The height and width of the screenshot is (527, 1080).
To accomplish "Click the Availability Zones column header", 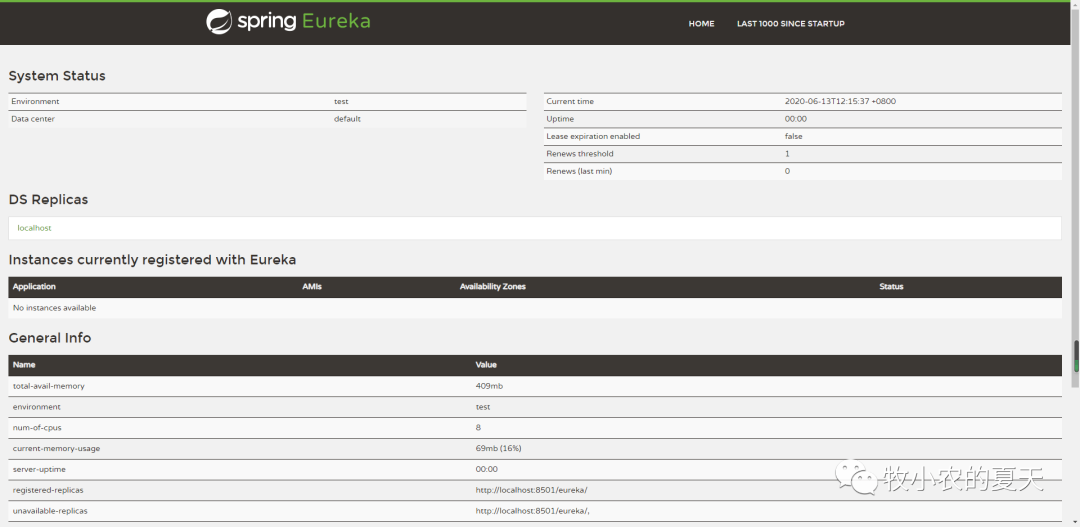I will pyautogui.click(x=492, y=287).
